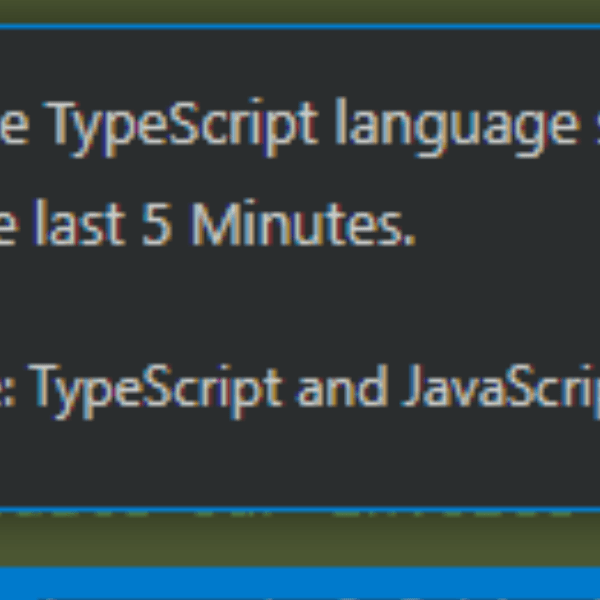
Task: Click the olive strip above the notification
Action: pyautogui.click(x=300, y=10)
